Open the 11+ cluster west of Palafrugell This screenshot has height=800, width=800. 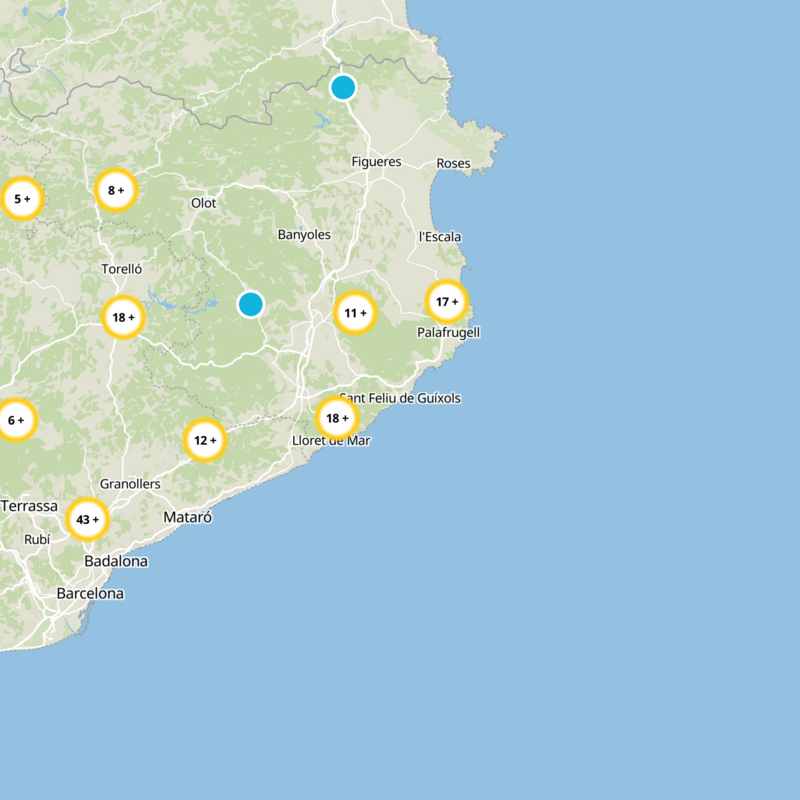click(x=356, y=313)
